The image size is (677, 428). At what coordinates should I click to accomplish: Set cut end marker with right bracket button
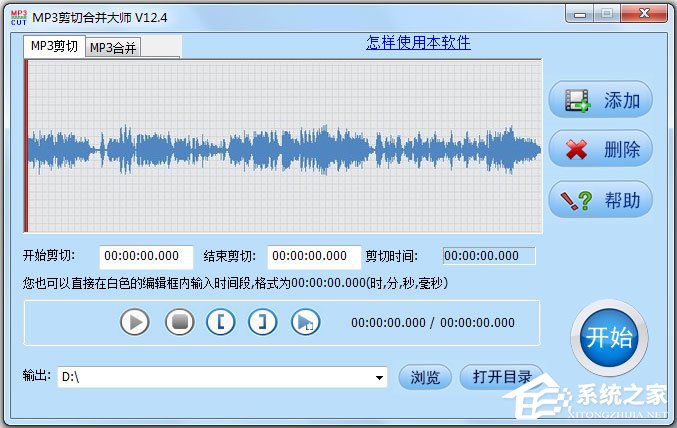pos(263,322)
